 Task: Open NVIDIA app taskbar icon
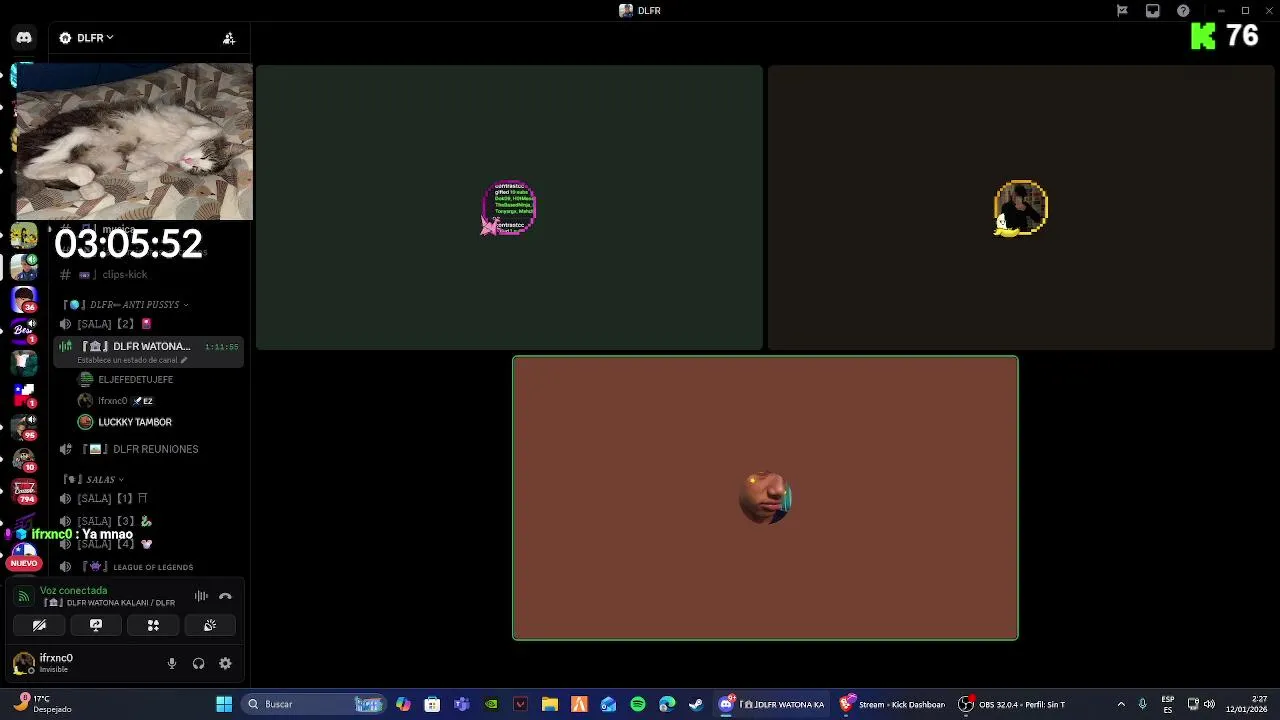click(491, 704)
